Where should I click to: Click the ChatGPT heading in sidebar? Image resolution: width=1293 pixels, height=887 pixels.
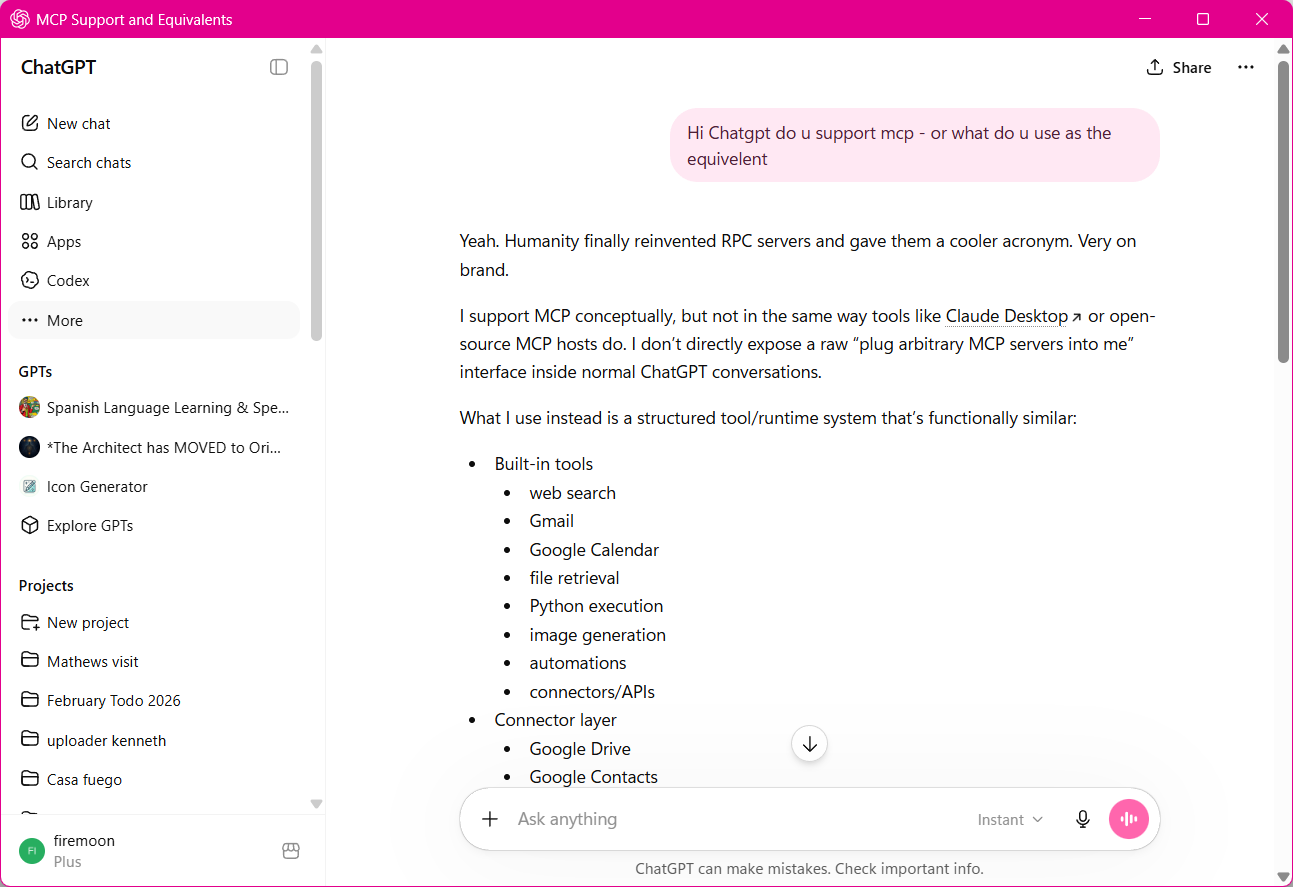click(x=59, y=67)
